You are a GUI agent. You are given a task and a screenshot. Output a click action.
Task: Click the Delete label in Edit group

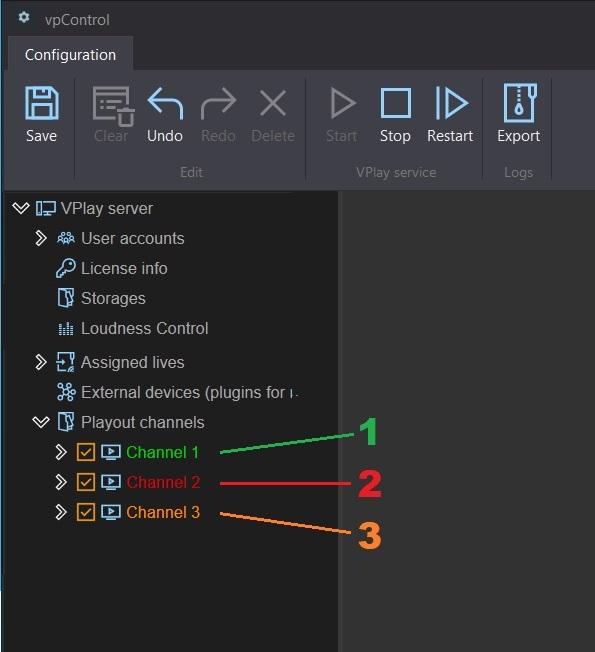click(273, 136)
